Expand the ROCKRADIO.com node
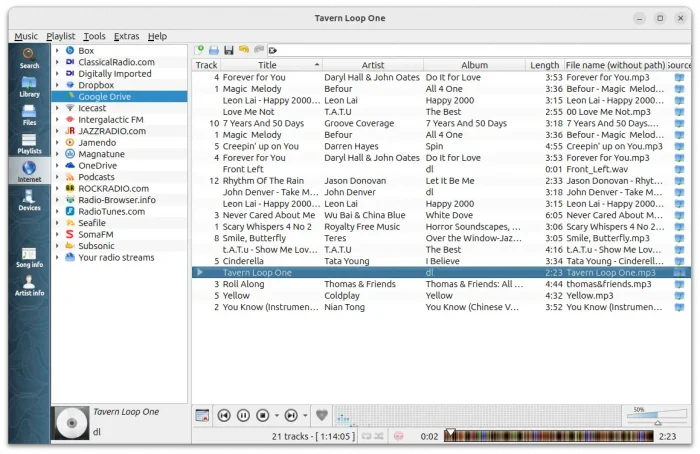Screen dimensions: 700x454 tap(57, 188)
